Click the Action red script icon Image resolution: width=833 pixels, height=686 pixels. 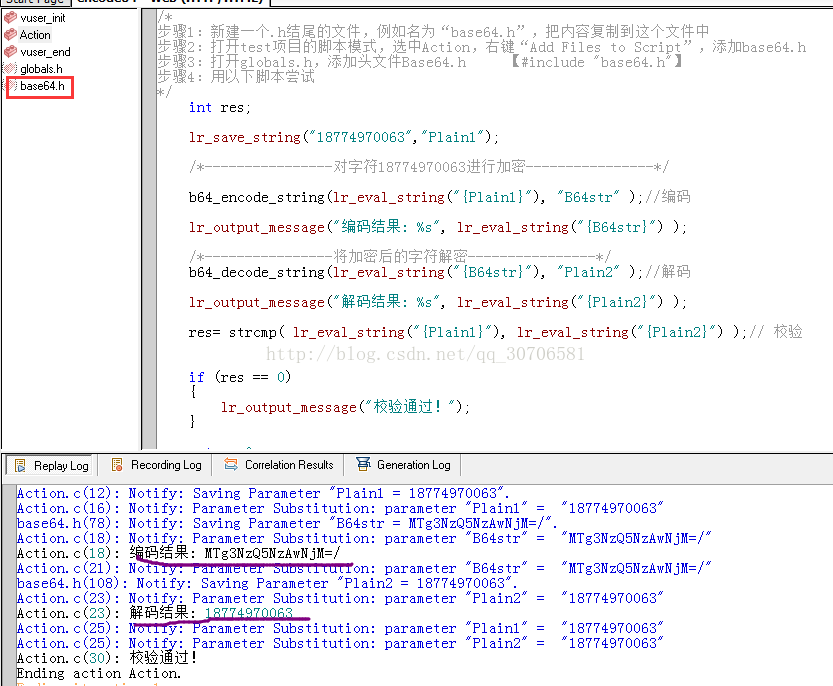[x=11, y=35]
